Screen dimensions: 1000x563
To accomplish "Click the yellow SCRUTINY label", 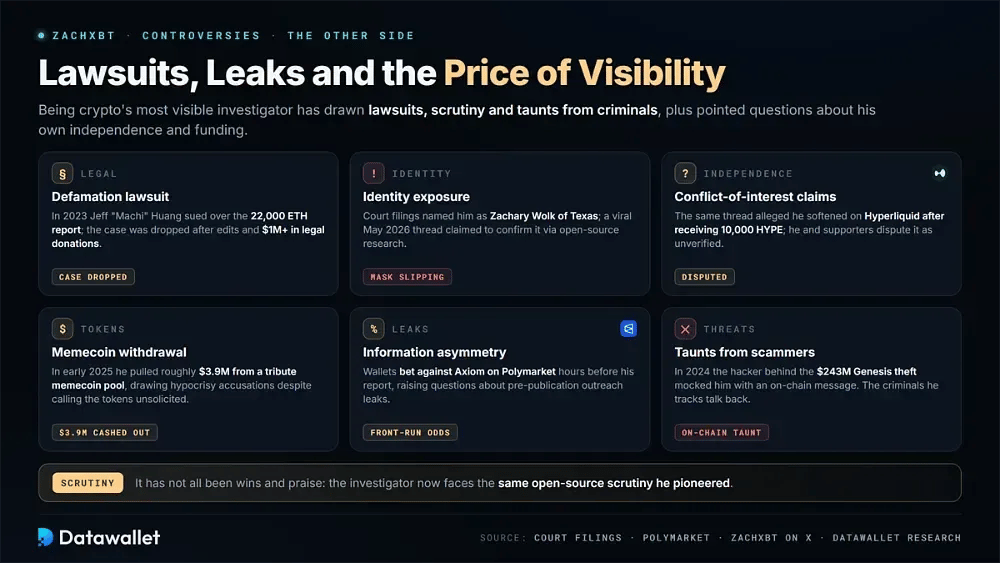I will pyautogui.click(x=87, y=483).
